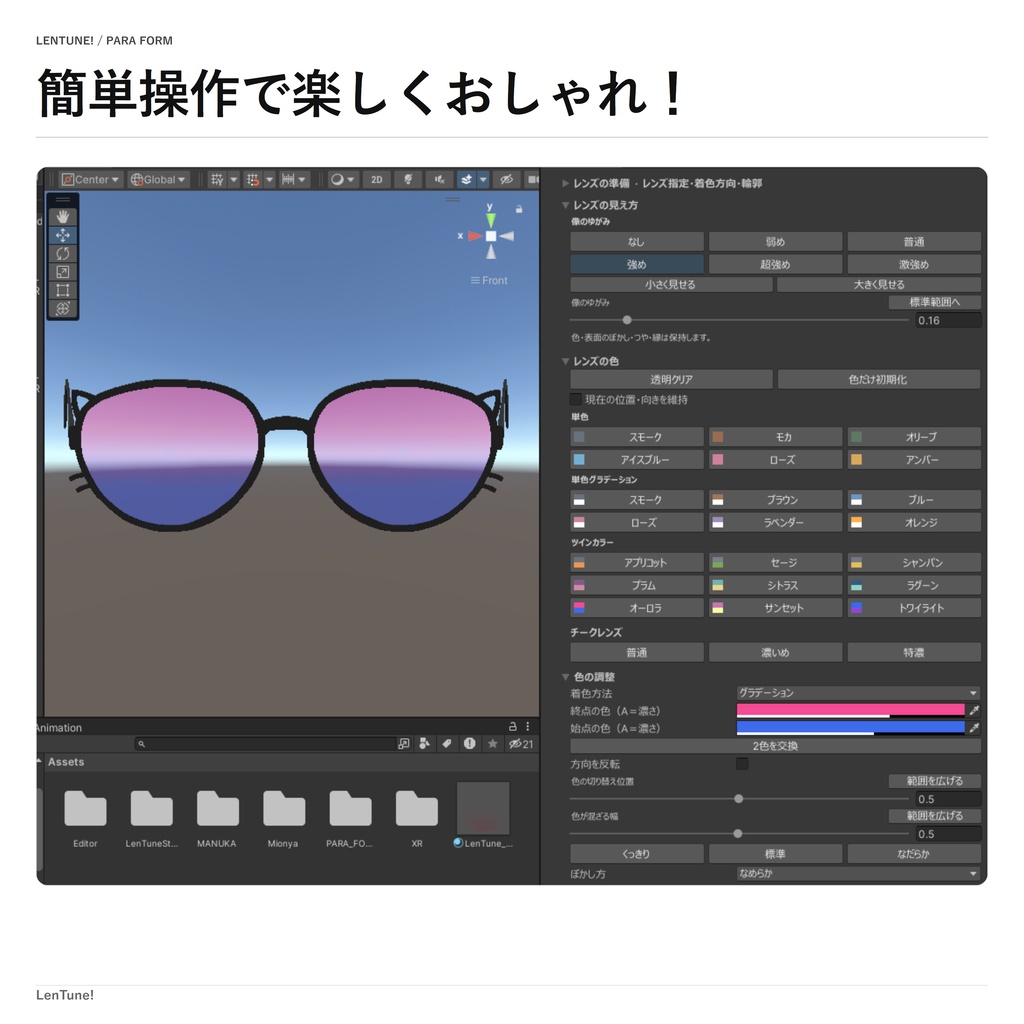Select the LenTune_ material asset thumbnail
Screen dimensions: 1024x1024
(483, 808)
